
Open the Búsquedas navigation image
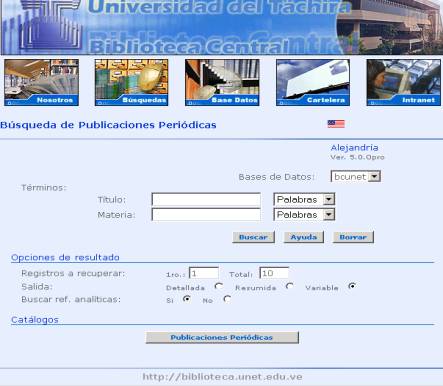tap(131, 83)
